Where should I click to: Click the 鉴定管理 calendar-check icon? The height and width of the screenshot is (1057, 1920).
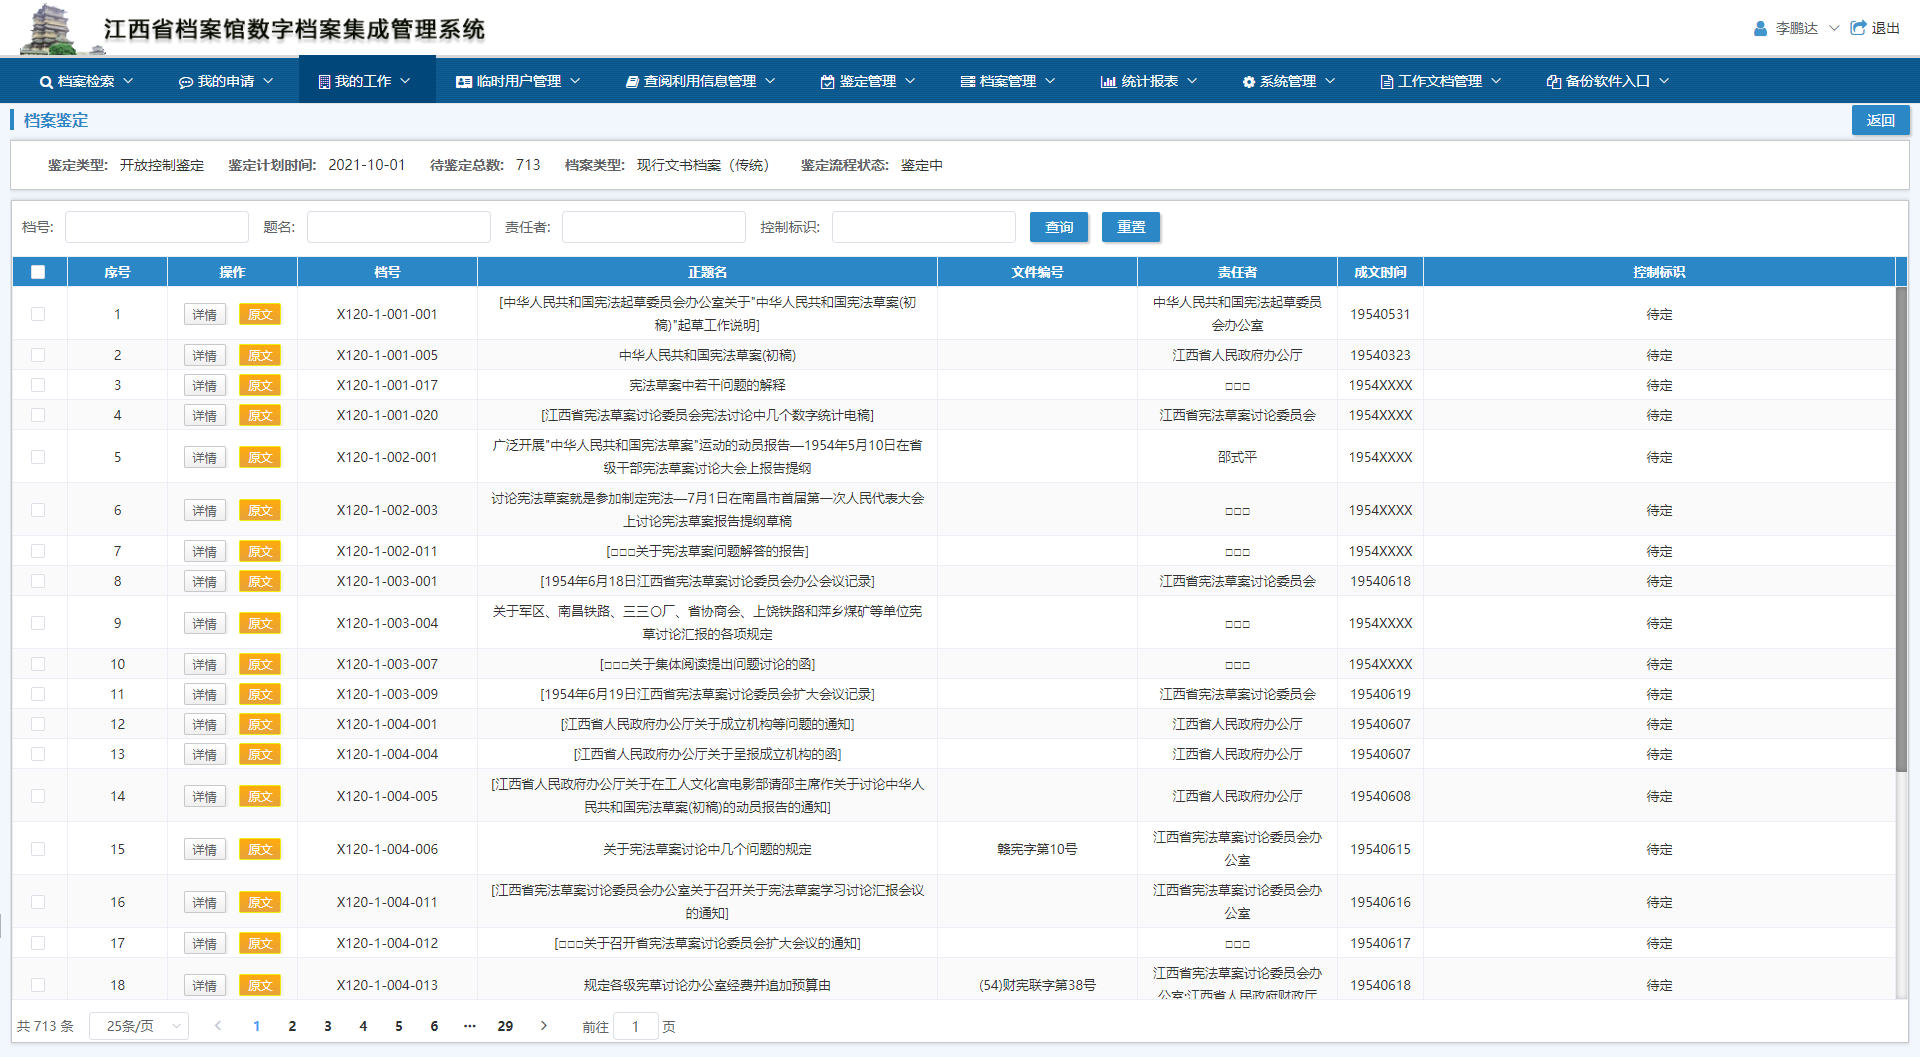point(827,82)
